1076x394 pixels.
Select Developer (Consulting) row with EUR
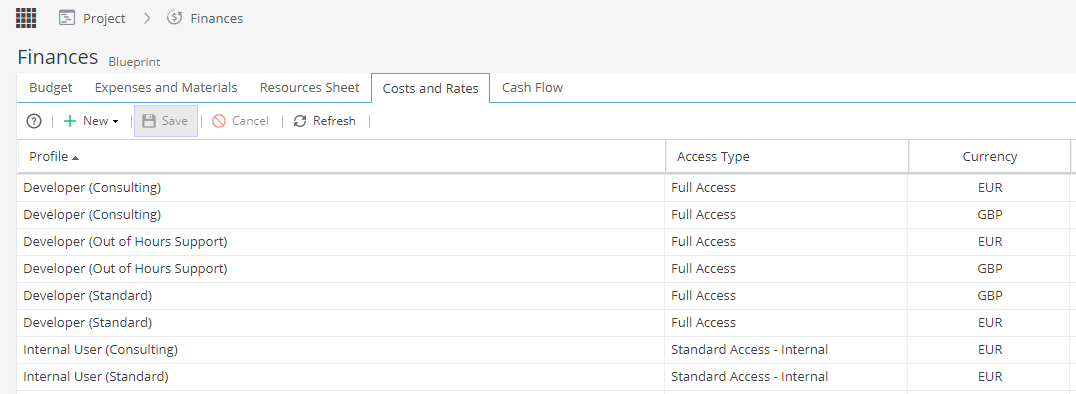pyautogui.click(x=546, y=187)
